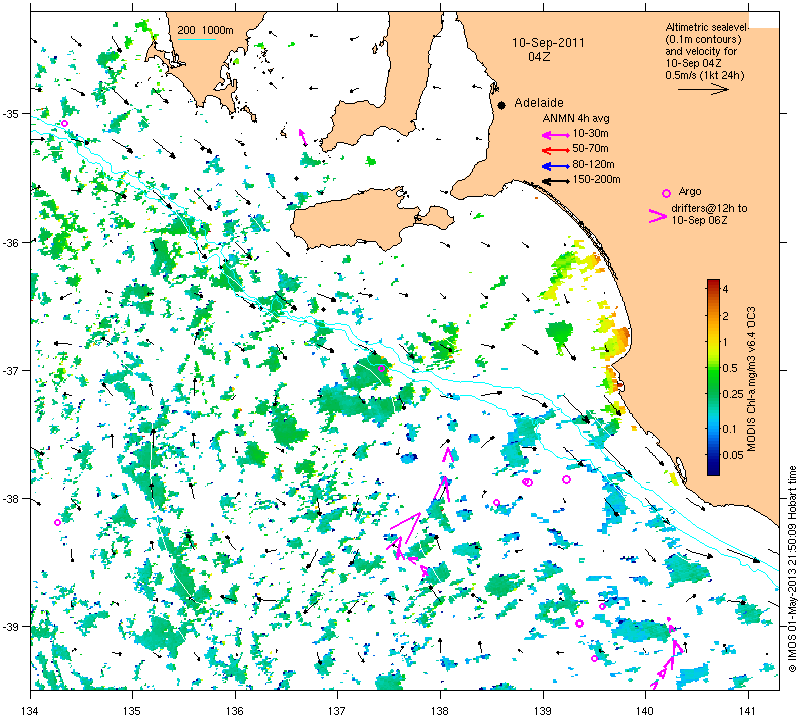Click the latitude axis label '-37'
This screenshot has width=800, height=720.
pos(11,370)
